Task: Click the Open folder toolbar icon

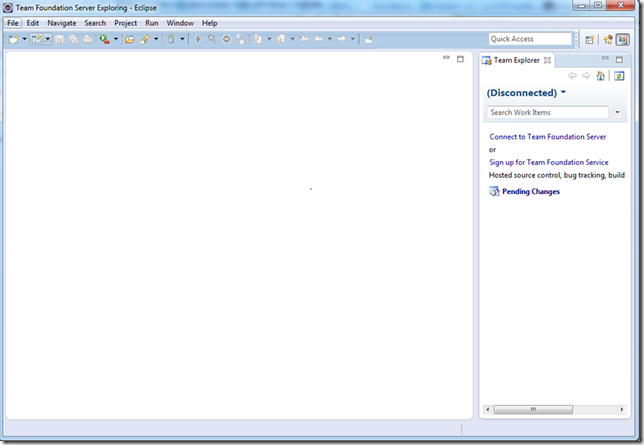Action: coord(129,39)
